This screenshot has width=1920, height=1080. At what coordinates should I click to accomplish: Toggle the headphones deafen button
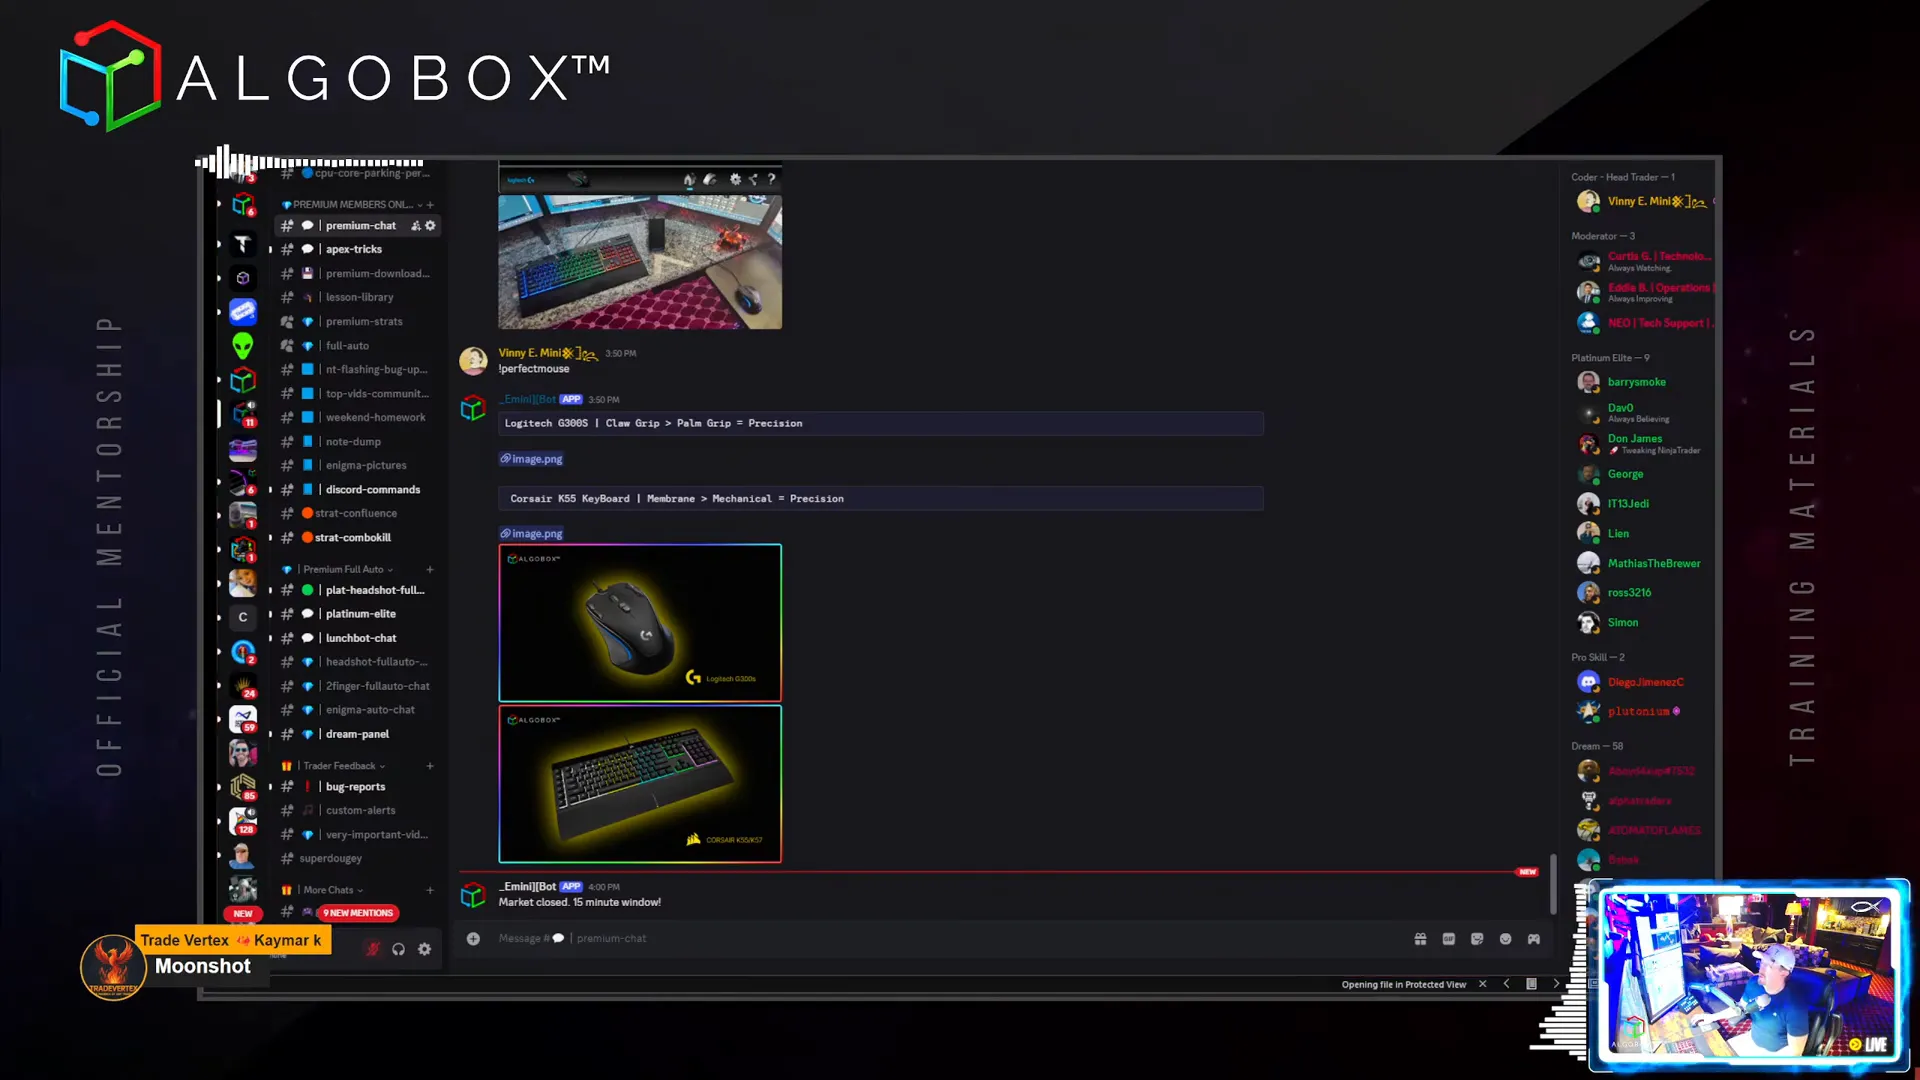tap(399, 949)
